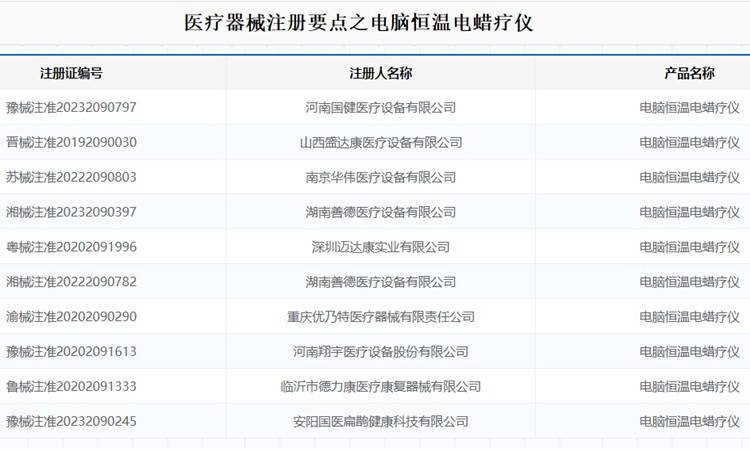Image resolution: width=750 pixels, height=451 pixels.
Task: Click 电脑恒温电蜡疗仪 in the 安阳国医扁鹊 row
Action: 689,421
